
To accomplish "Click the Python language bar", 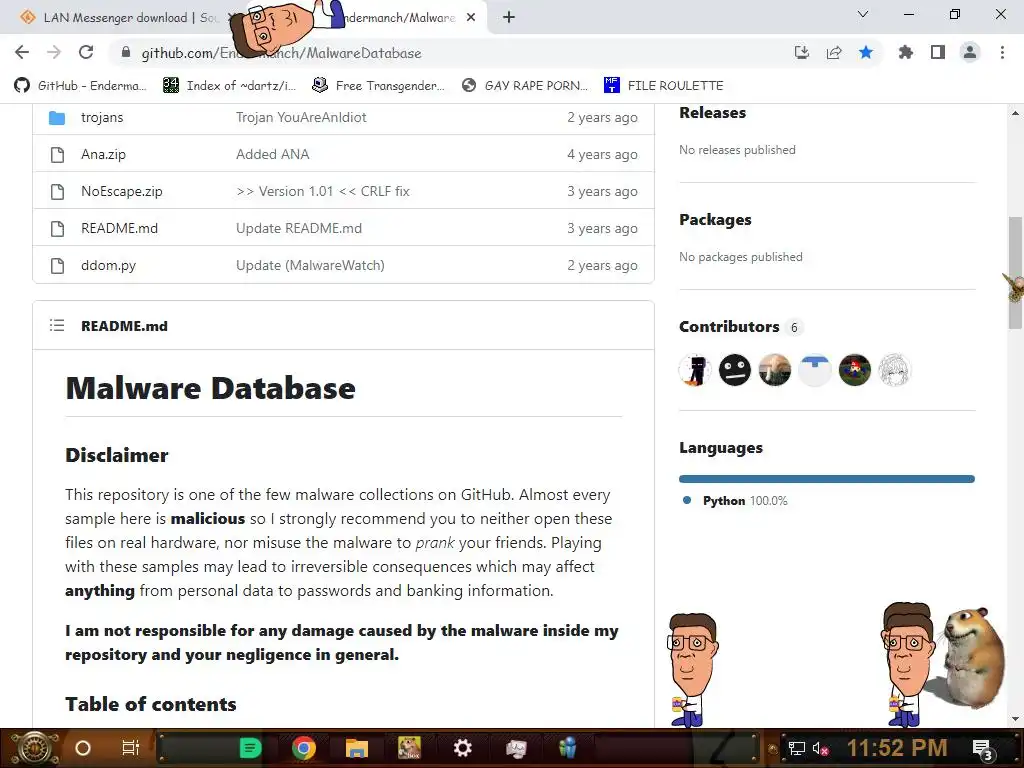I will (827, 479).
